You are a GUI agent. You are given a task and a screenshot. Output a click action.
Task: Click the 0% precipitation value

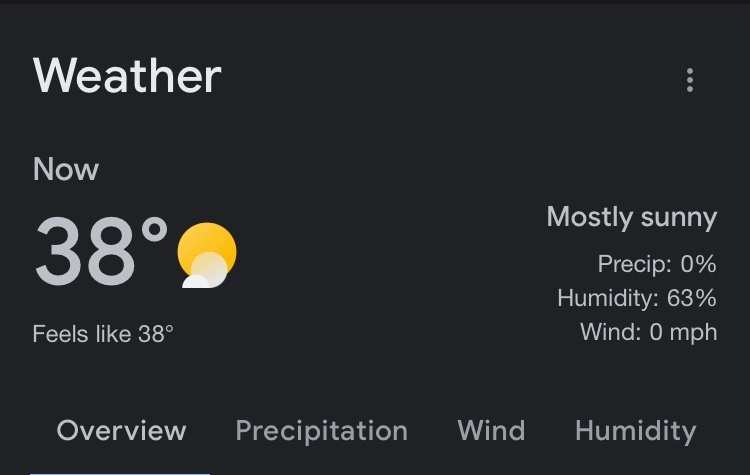(698, 264)
